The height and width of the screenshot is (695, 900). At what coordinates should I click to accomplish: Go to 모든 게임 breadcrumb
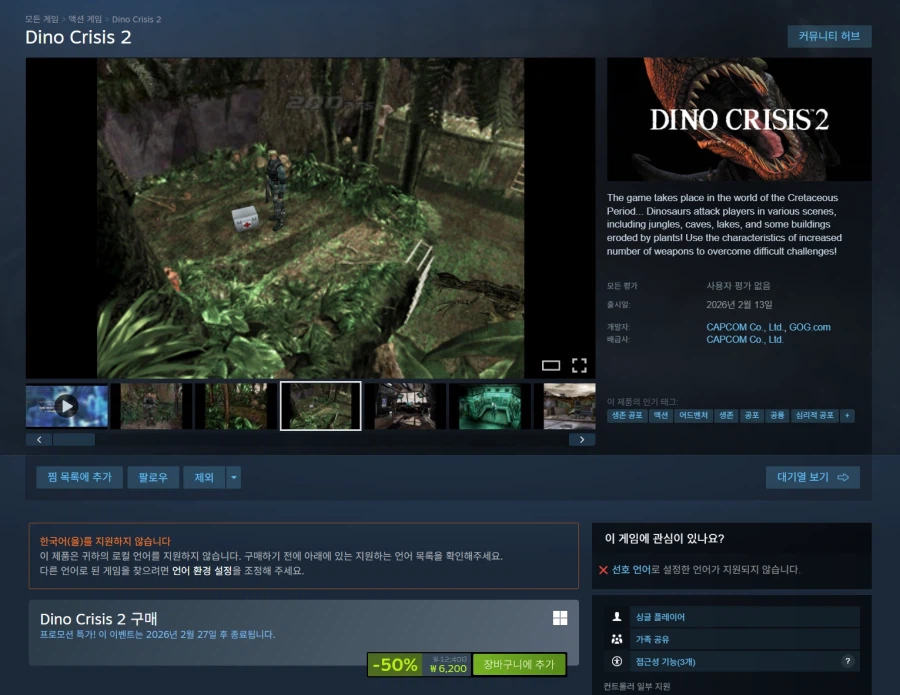[x=42, y=19]
